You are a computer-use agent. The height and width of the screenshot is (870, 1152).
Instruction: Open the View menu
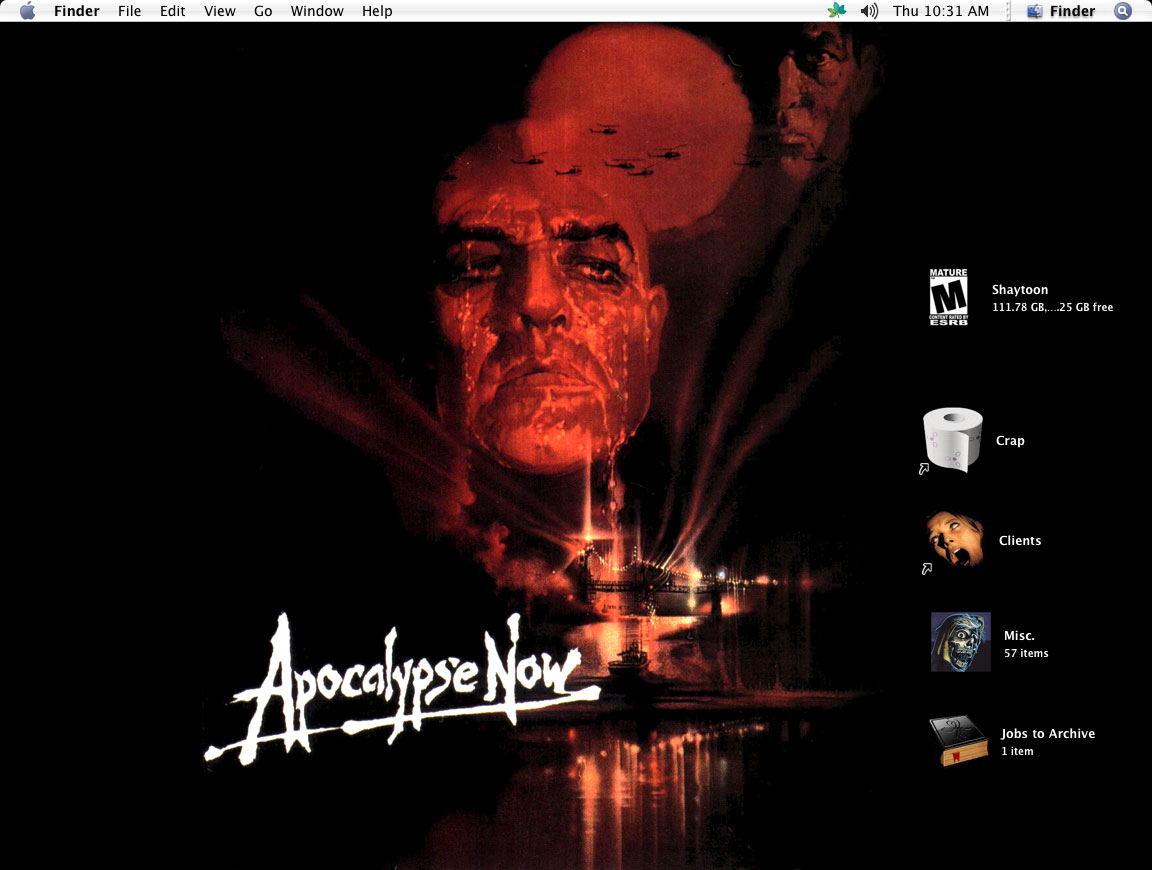(x=220, y=11)
